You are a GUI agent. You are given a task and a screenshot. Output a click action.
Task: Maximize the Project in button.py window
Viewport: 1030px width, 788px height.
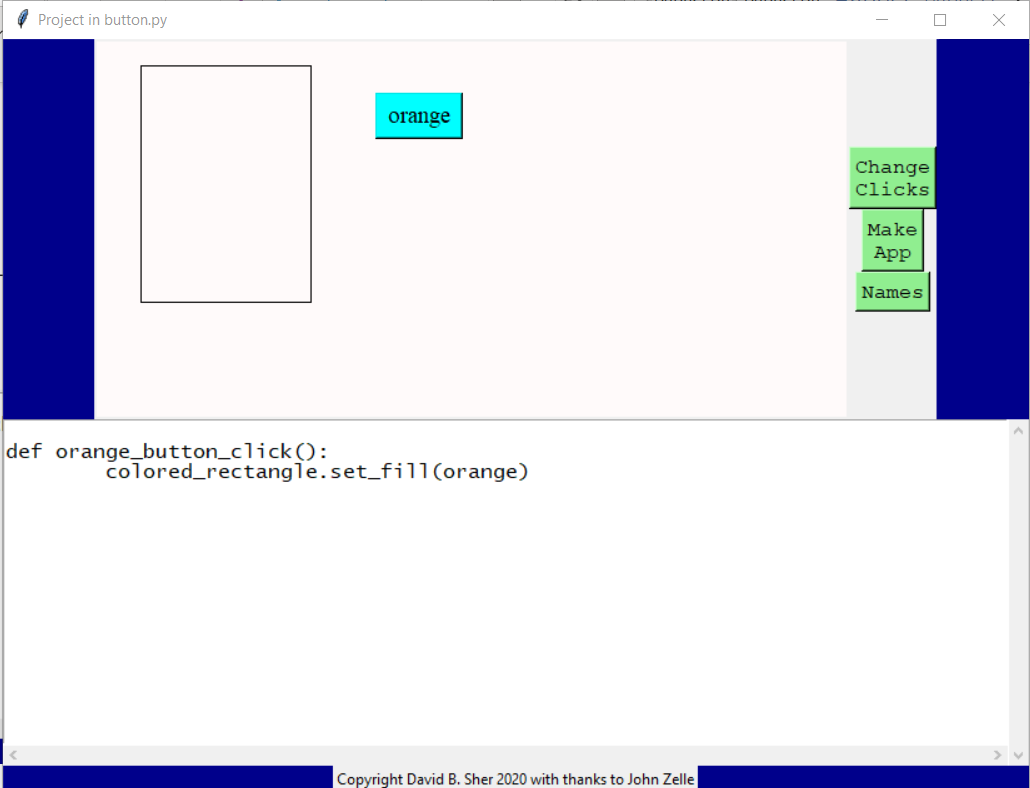(x=940, y=20)
